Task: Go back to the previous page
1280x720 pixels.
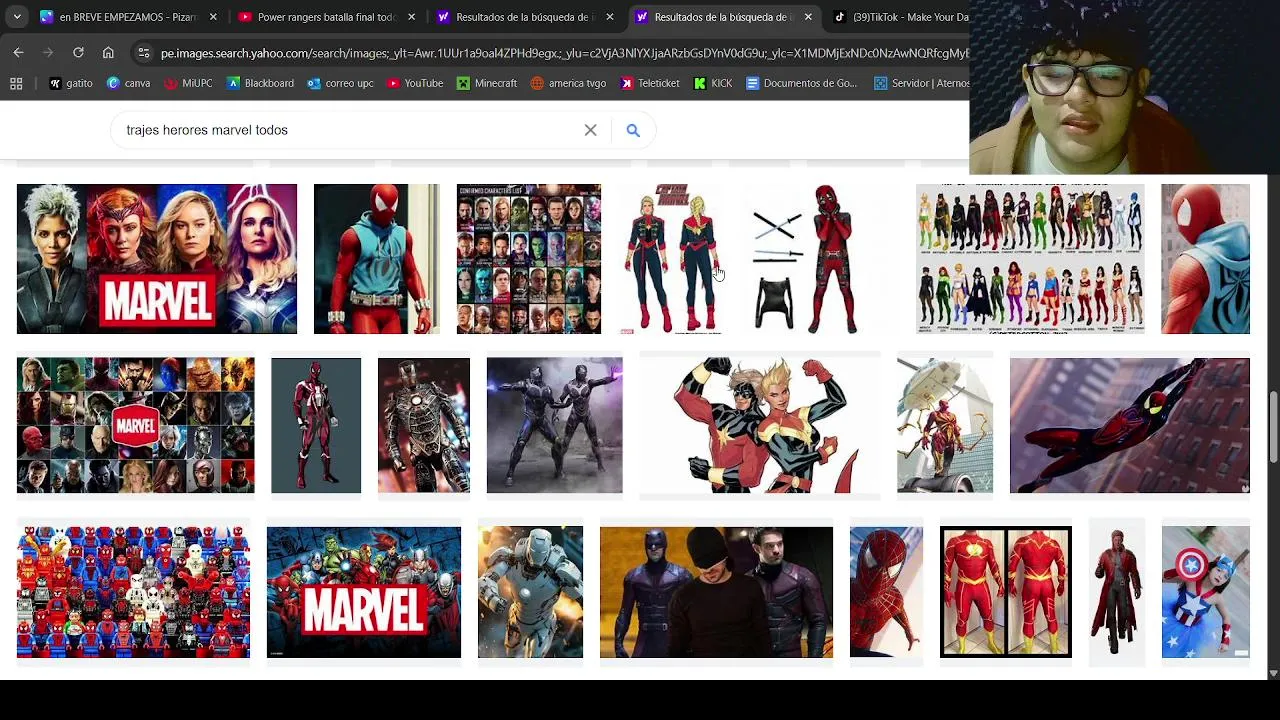Action: point(18,52)
